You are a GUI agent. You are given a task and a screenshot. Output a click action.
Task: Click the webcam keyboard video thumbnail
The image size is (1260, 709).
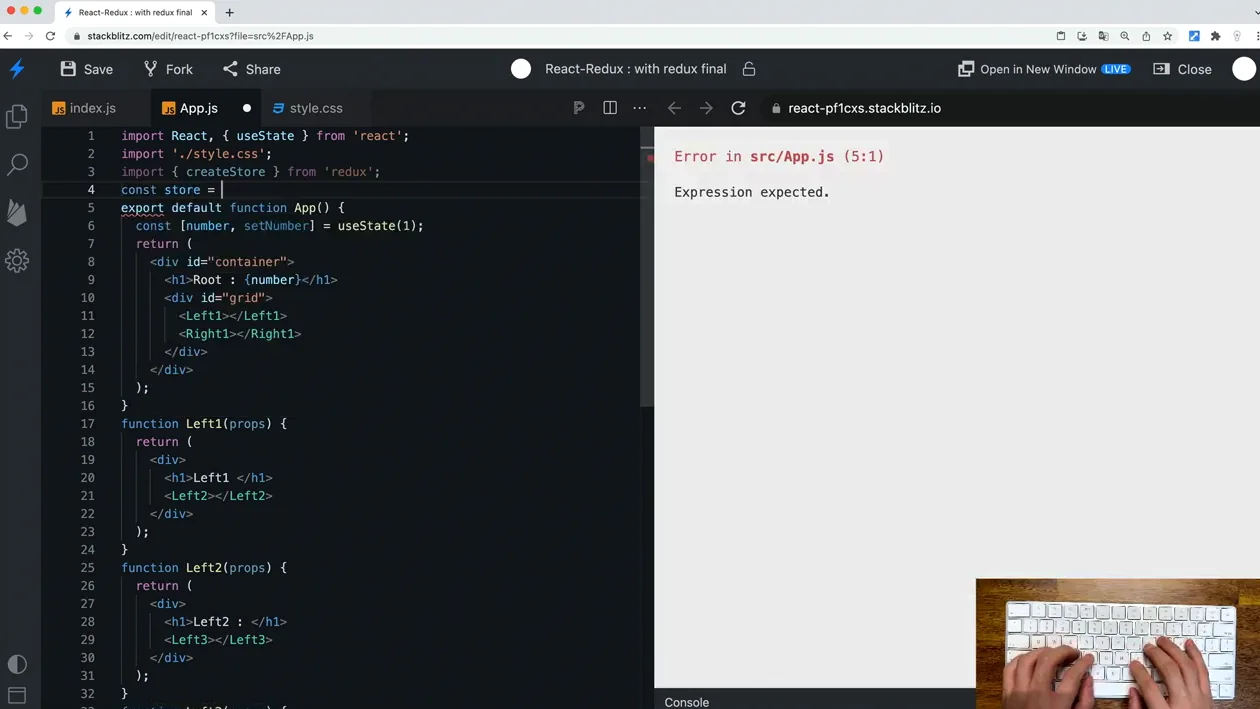[x=1118, y=643]
